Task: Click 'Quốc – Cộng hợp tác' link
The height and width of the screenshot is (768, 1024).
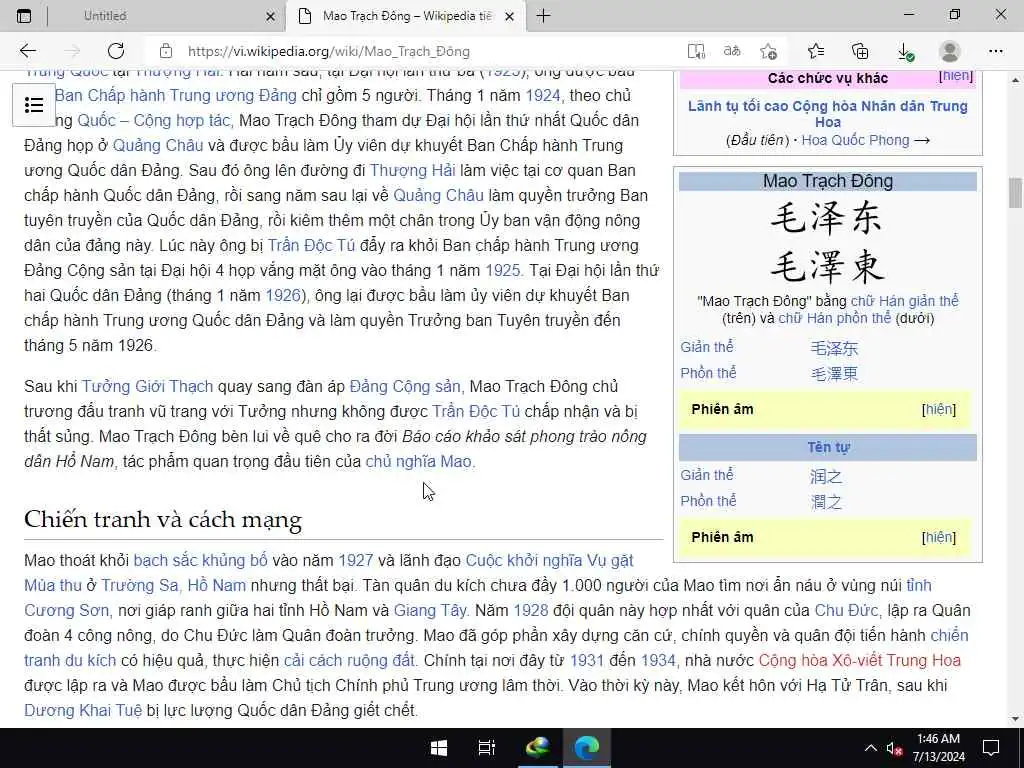Action: [155, 121]
